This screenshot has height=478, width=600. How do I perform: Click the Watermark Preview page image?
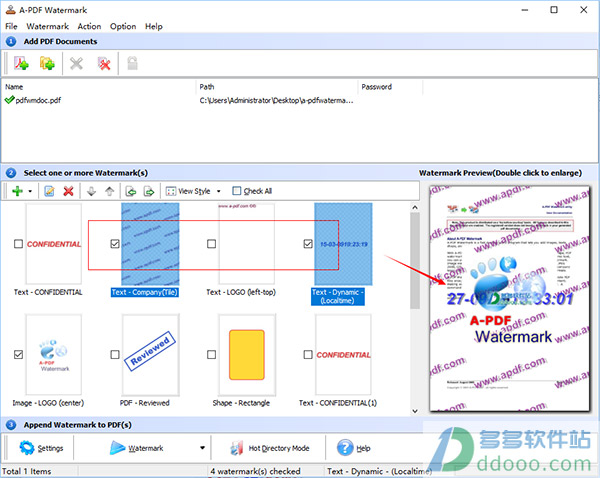[509, 299]
